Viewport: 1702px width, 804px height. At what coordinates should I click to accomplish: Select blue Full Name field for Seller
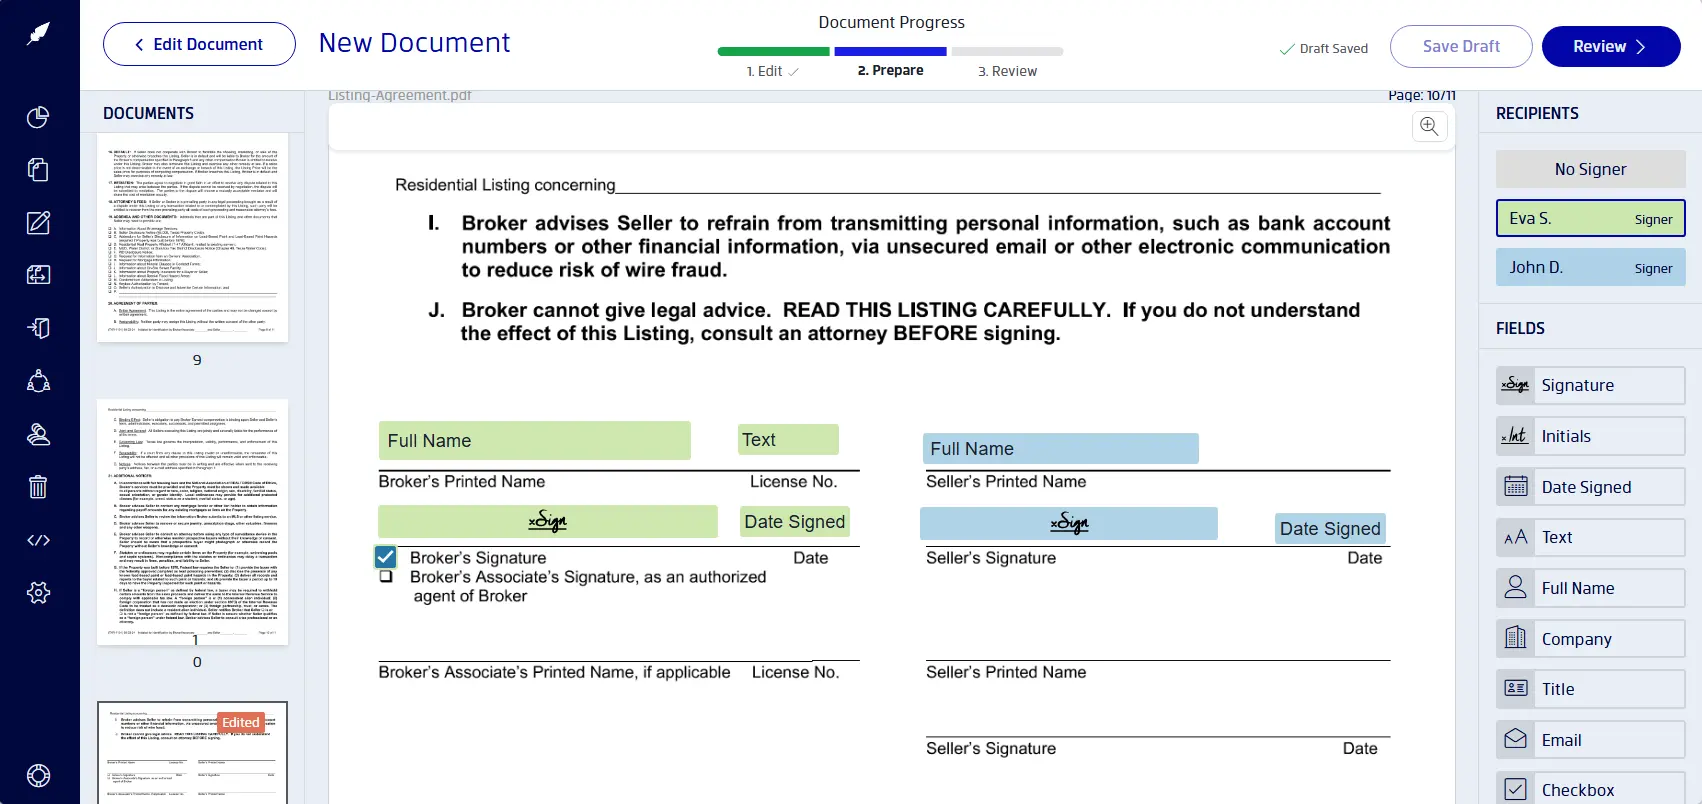pyautogui.click(x=1060, y=448)
